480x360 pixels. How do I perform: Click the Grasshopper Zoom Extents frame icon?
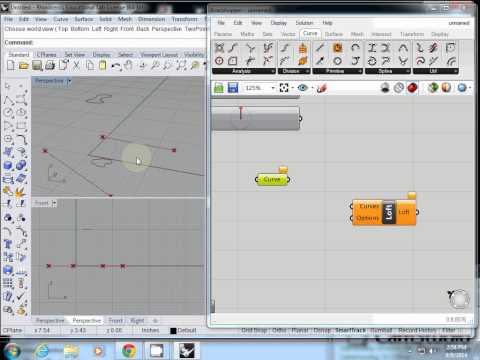point(284,88)
